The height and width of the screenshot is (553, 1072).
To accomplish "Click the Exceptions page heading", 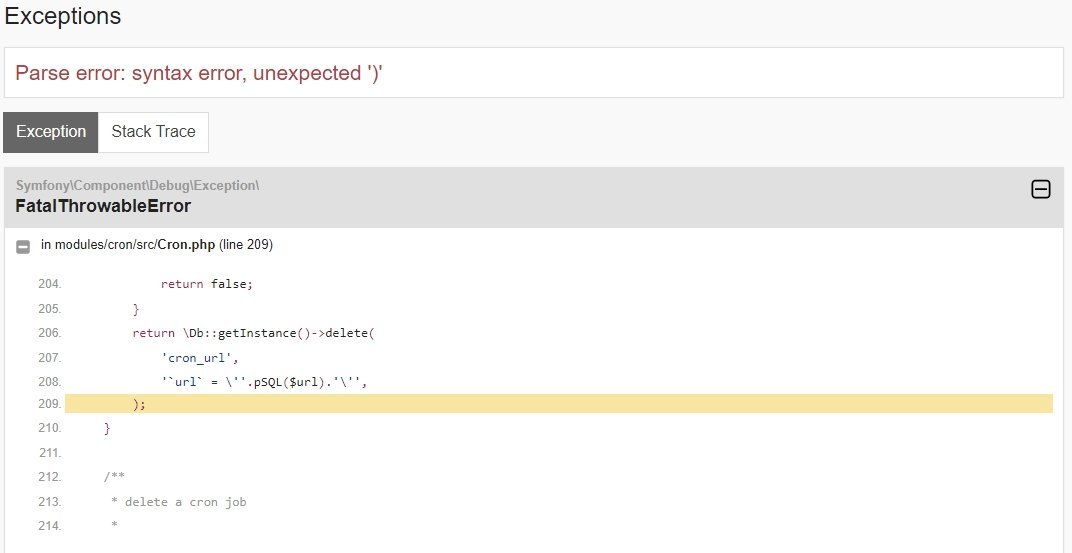I will (62, 15).
